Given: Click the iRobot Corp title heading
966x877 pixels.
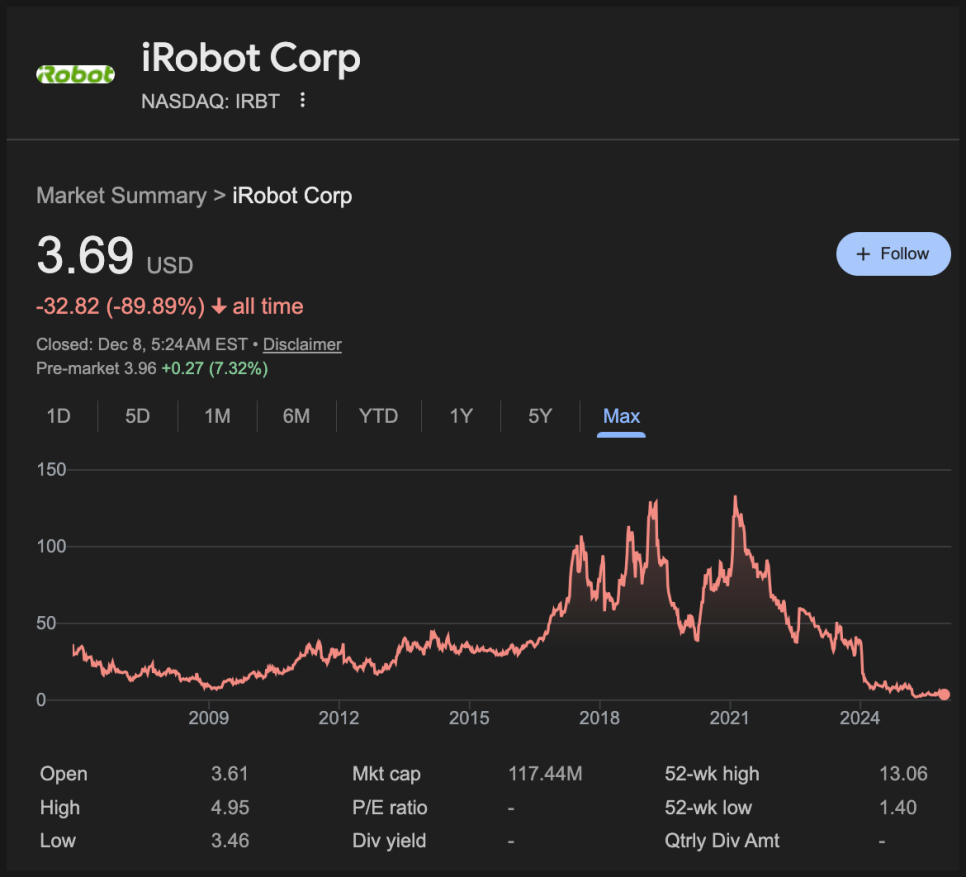Looking at the screenshot, I should click(251, 59).
